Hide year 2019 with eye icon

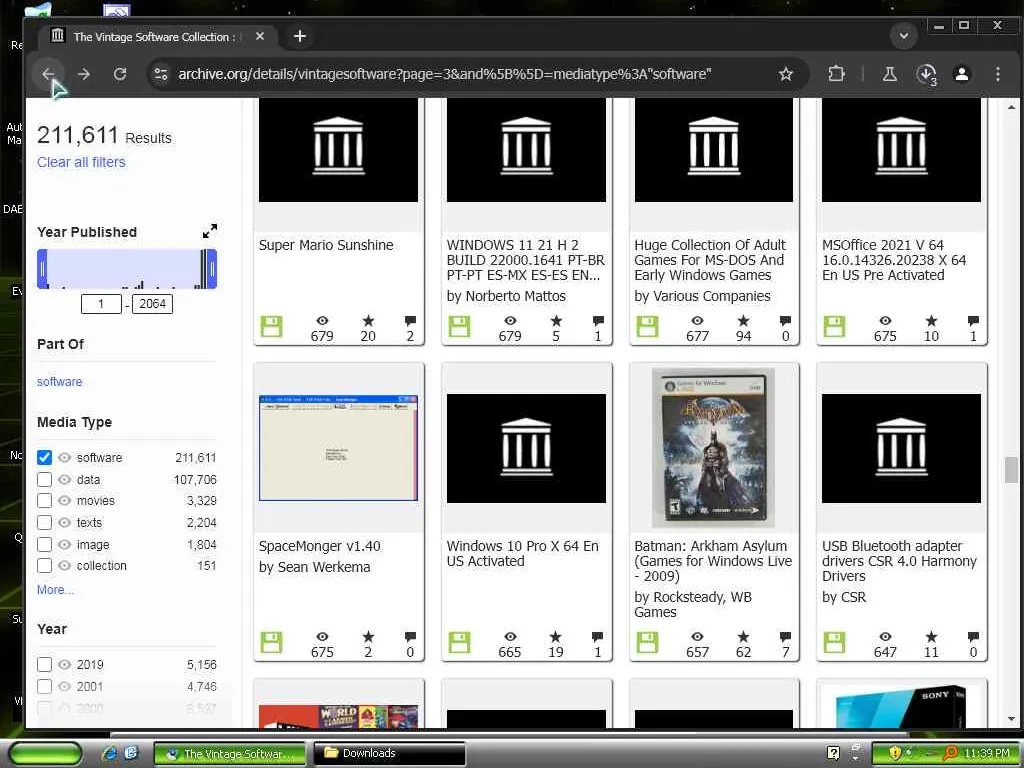coord(64,664)
